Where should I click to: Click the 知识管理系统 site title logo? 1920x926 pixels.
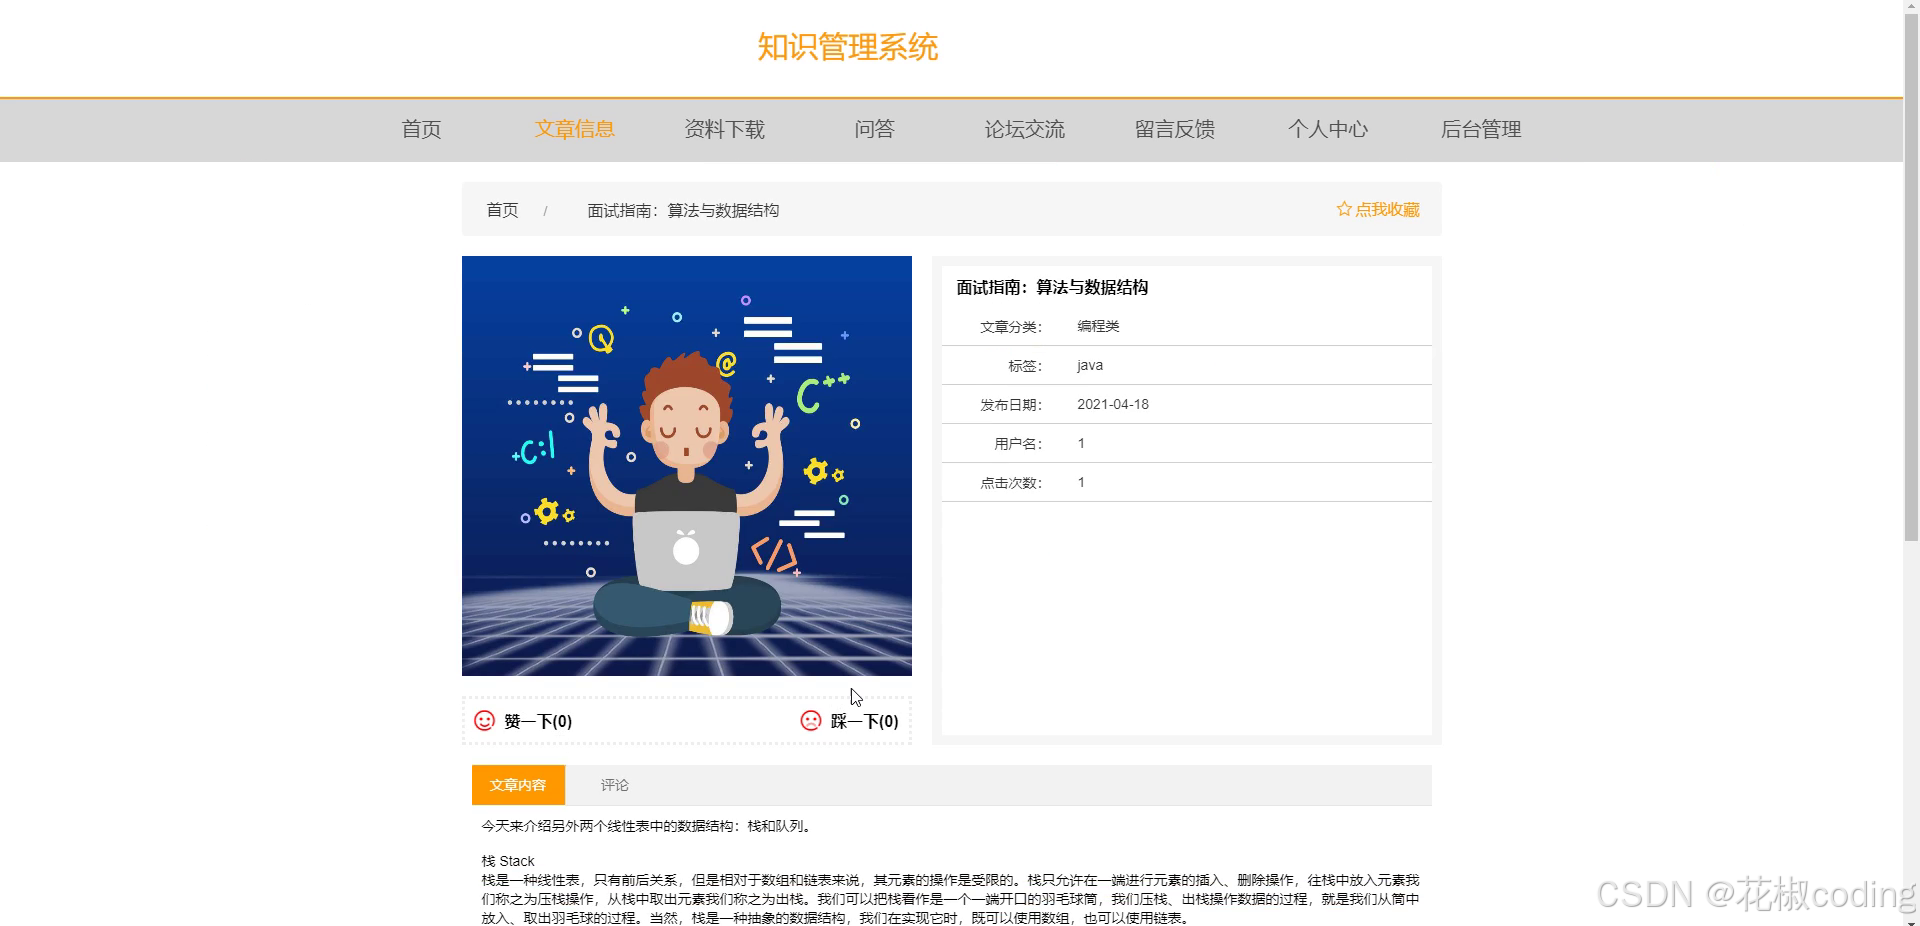click(847, 47)
